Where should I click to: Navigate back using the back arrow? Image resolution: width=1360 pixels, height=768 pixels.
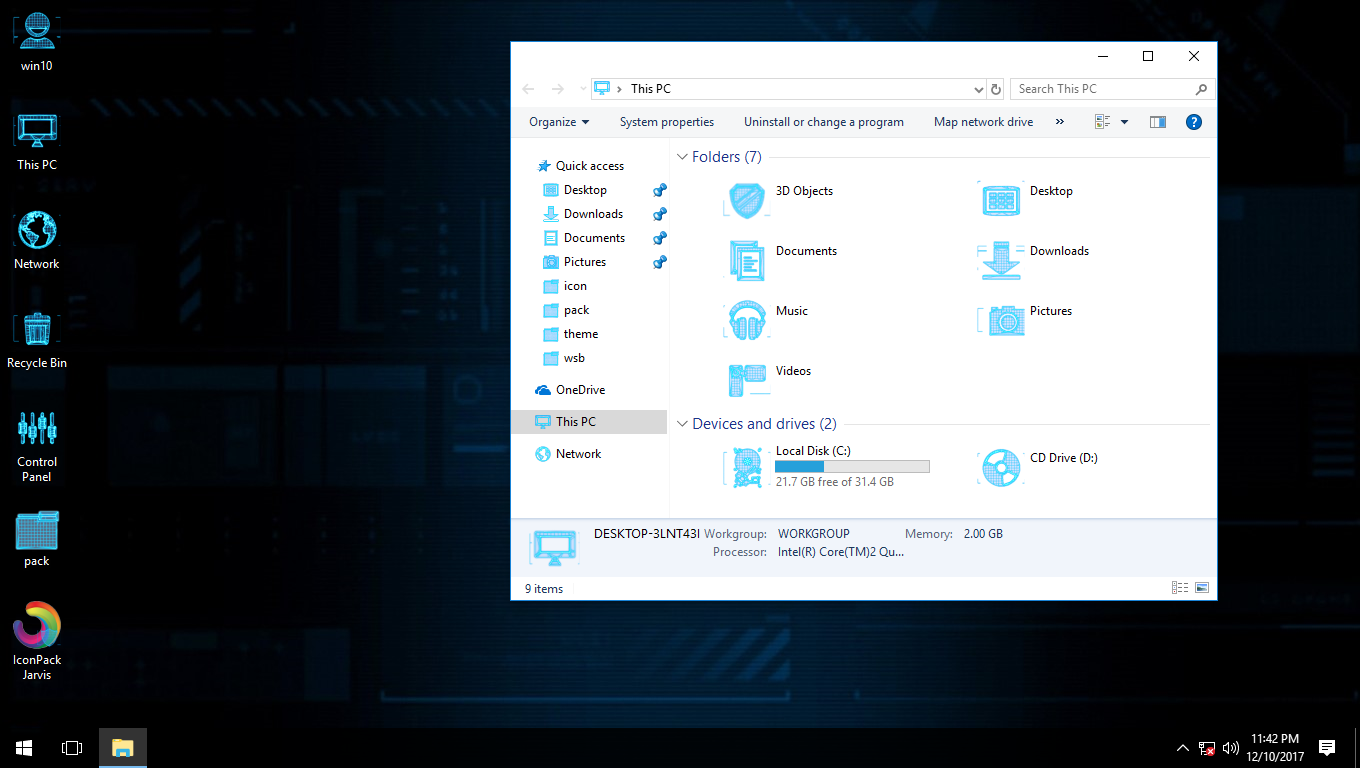tap(528, 88)
